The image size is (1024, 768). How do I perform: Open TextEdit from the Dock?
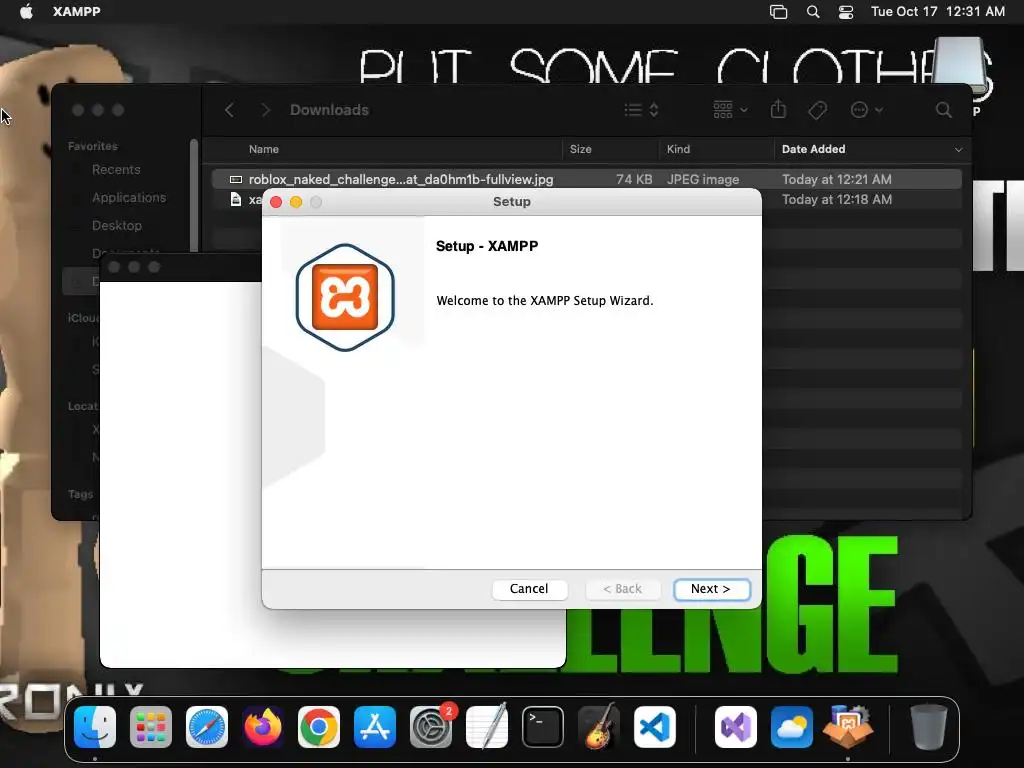point(487,726)
